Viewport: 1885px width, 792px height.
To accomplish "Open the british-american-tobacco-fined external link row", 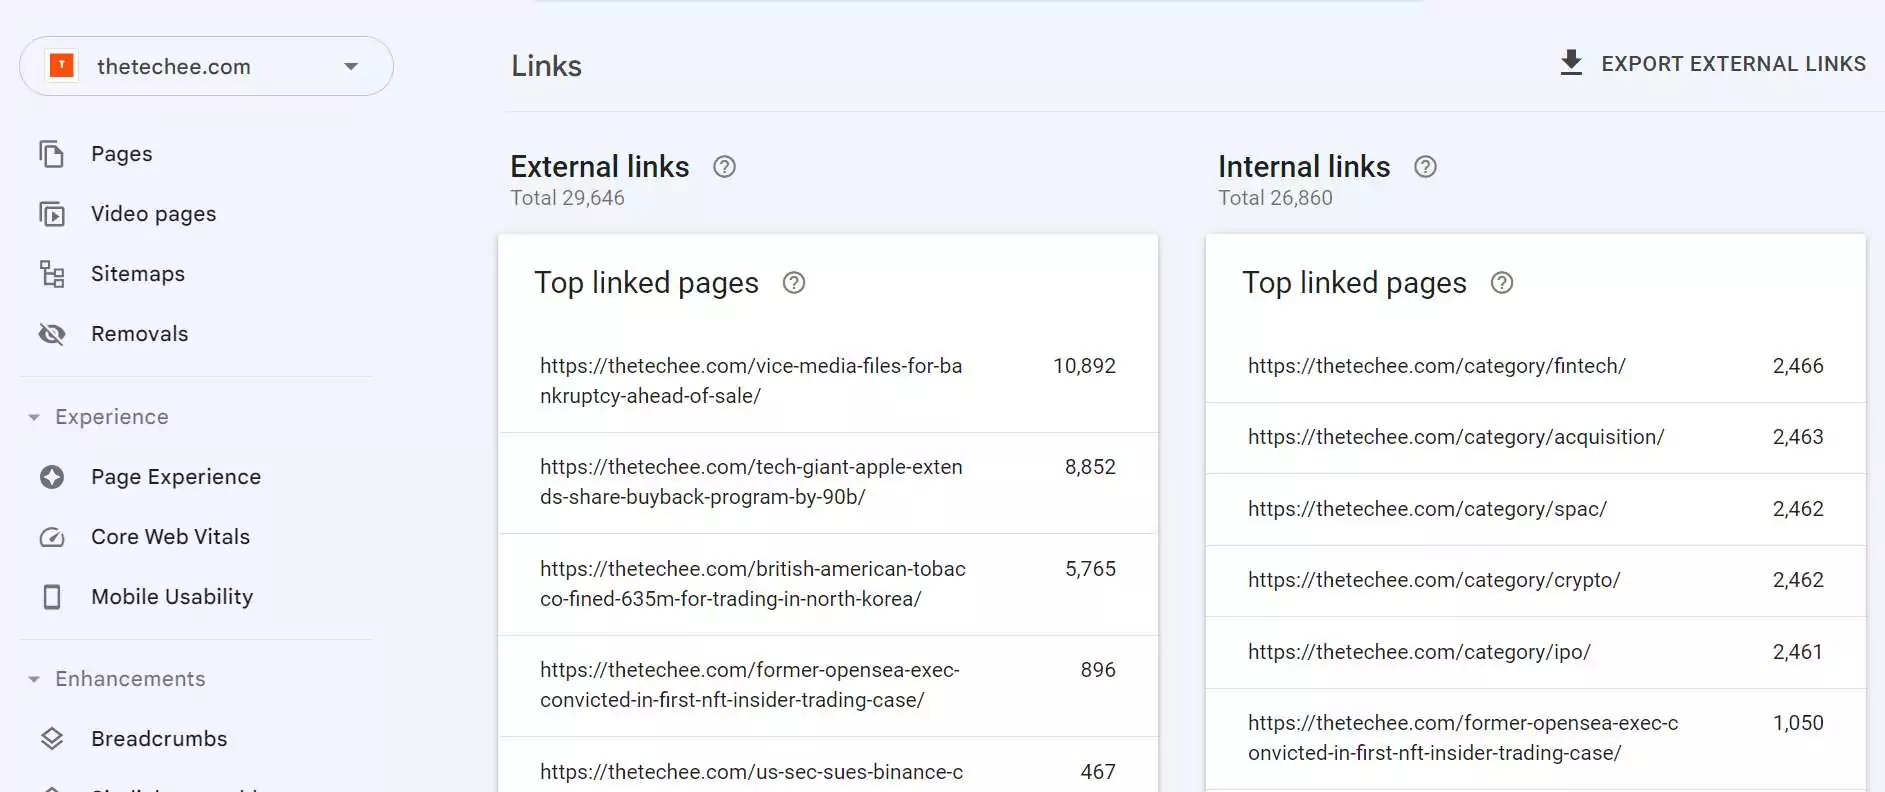I will click(x=828, y=584).
